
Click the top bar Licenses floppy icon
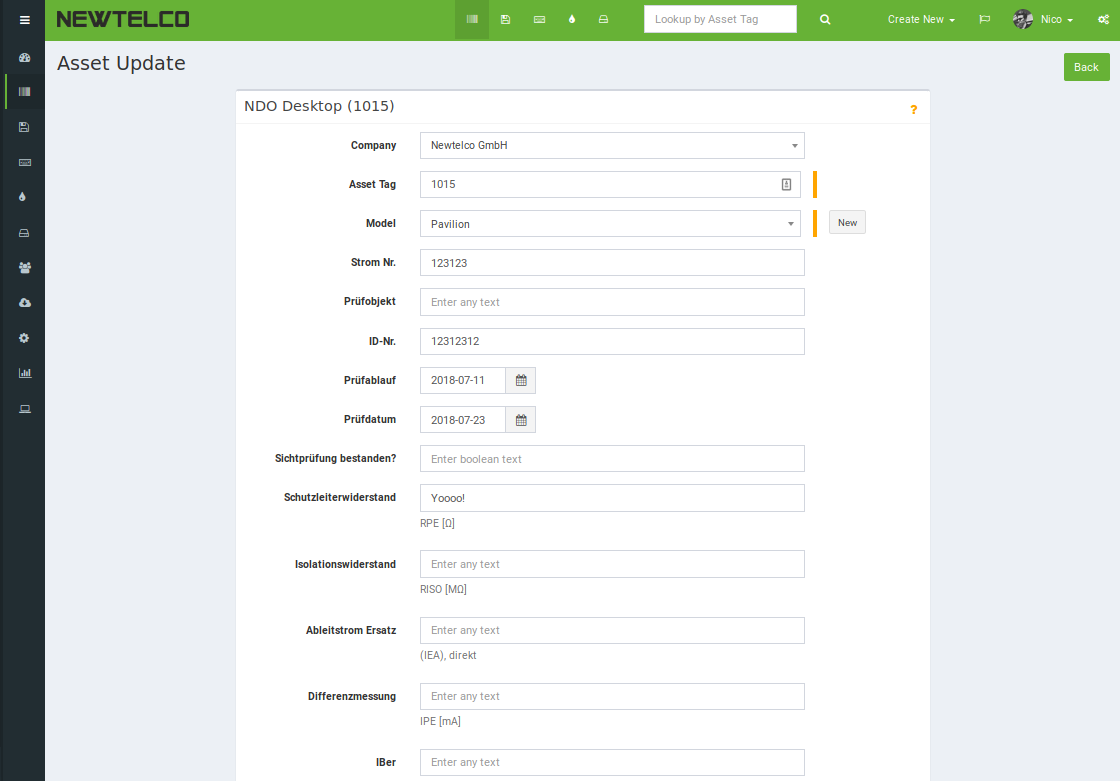tap(505, 19)
